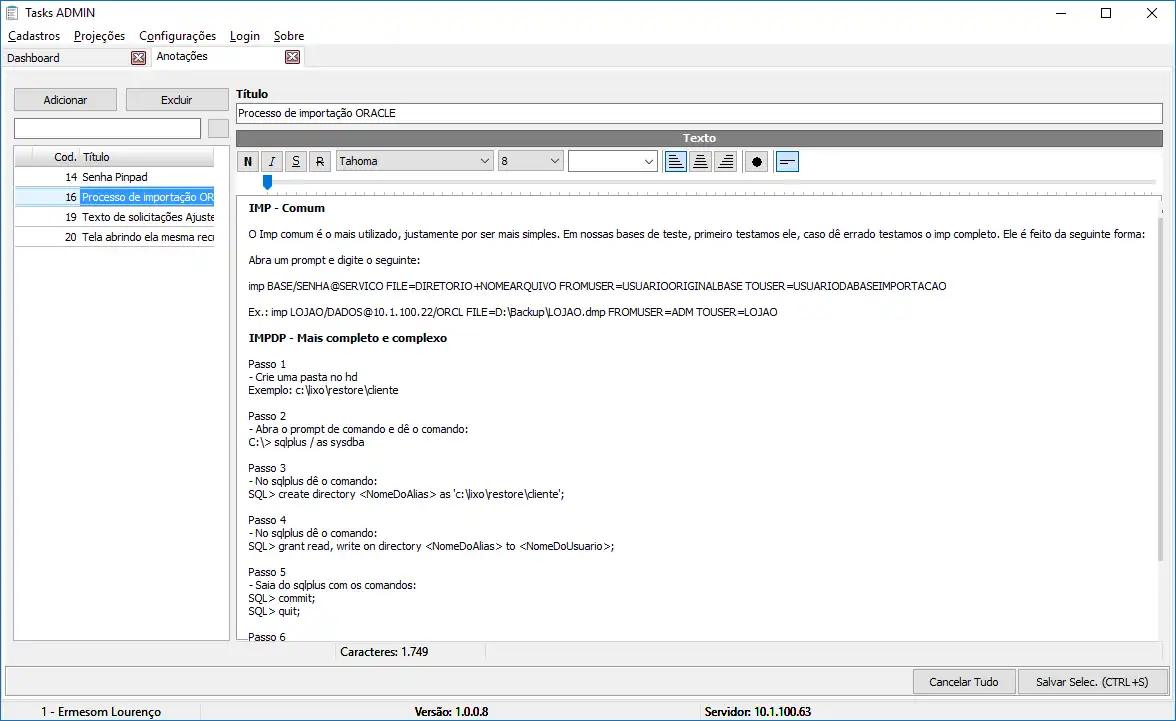1176x721 pixels.
Task: Align text to the left
Action: (x=676, y=161)
